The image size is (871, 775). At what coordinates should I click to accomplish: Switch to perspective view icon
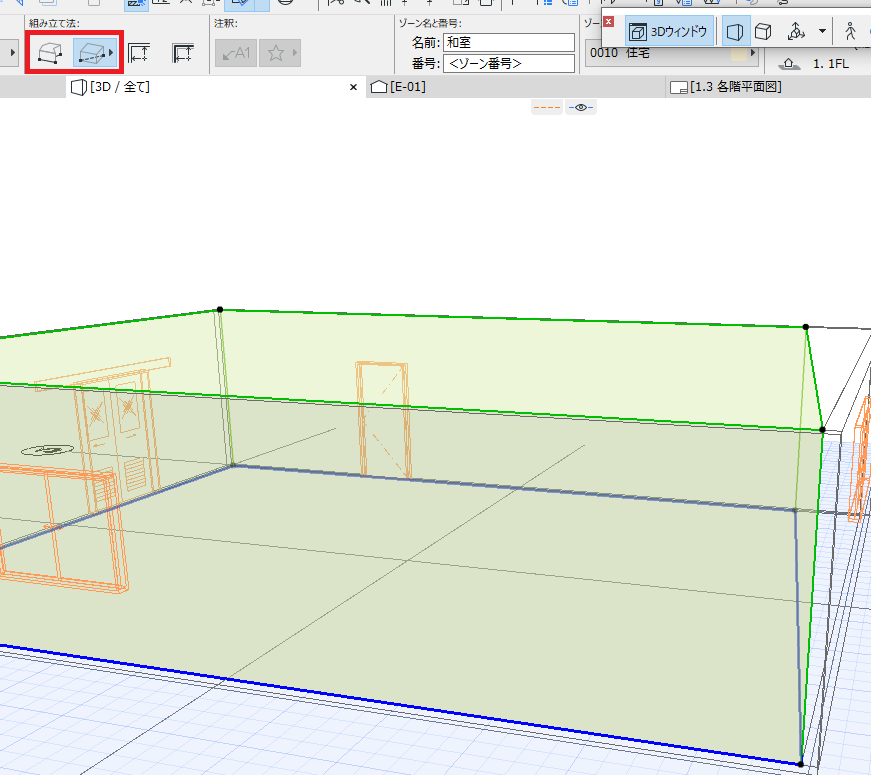[x=735, y=32]
